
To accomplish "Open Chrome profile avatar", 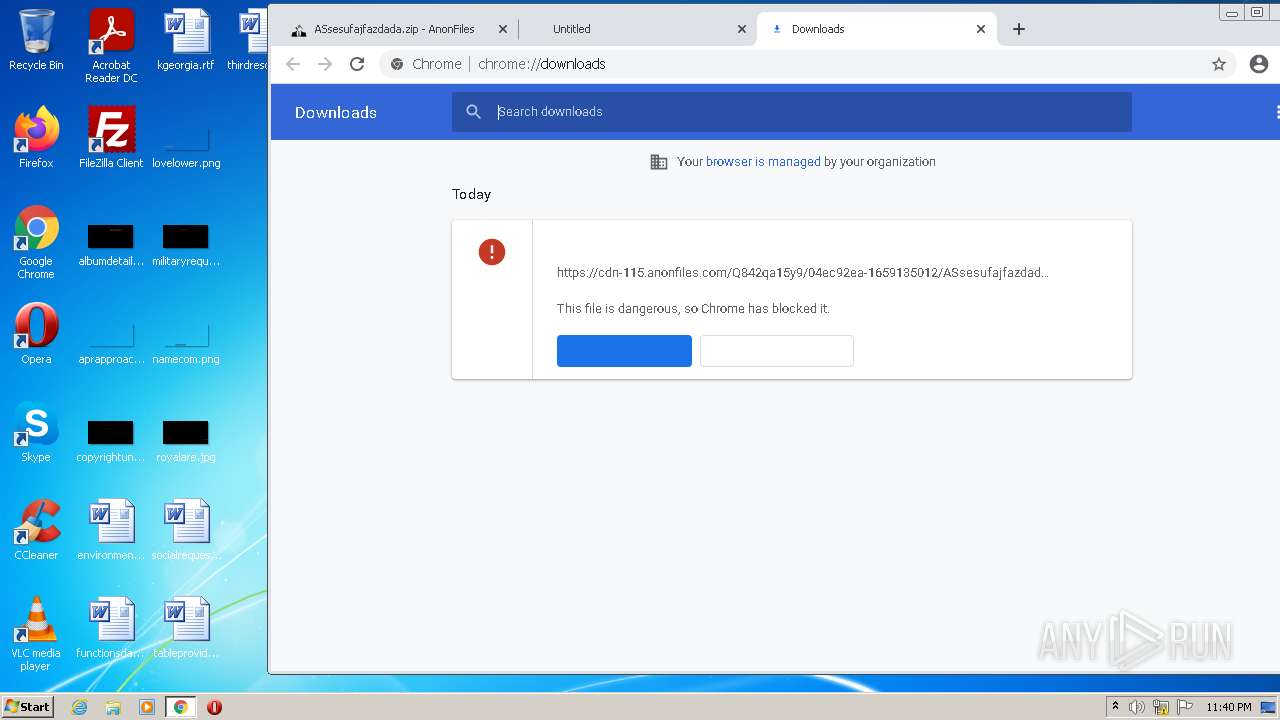I will pos(1259,64).
